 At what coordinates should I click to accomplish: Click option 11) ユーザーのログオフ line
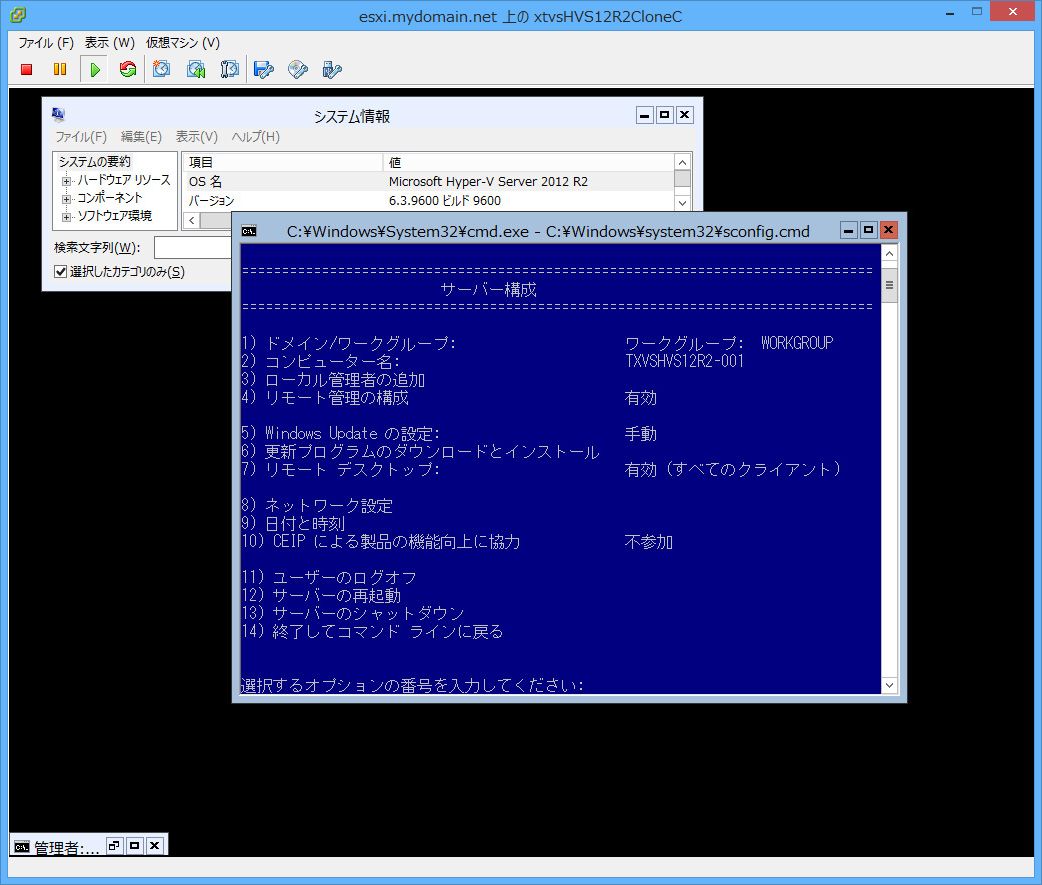click(329, 577)
